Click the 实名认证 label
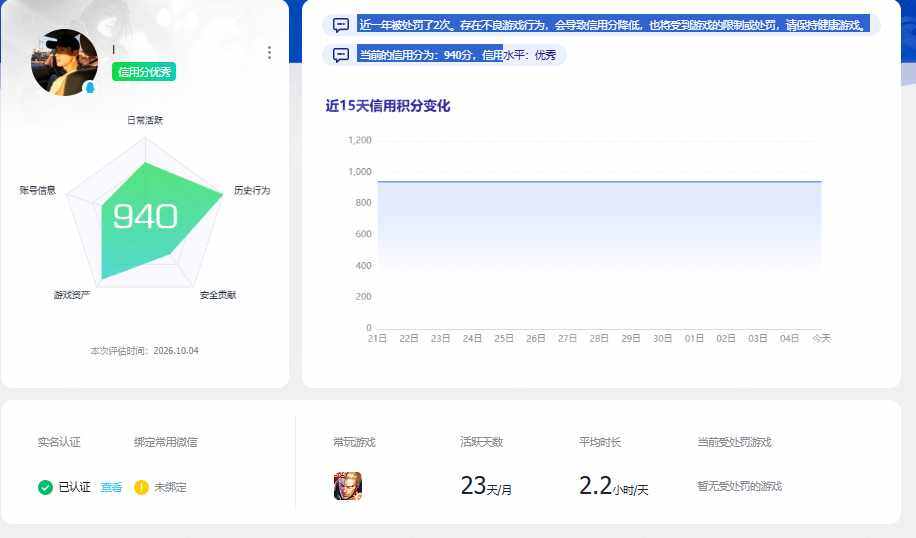 [59, 442]
